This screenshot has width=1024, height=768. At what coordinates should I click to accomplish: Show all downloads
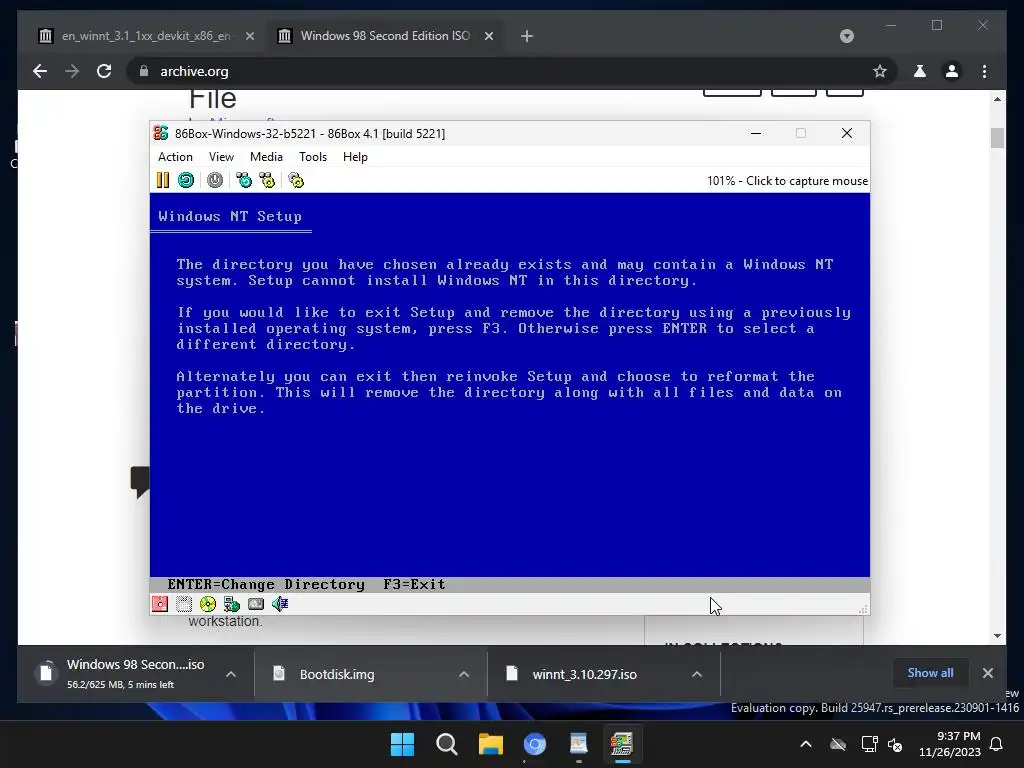tap(930, 673)
